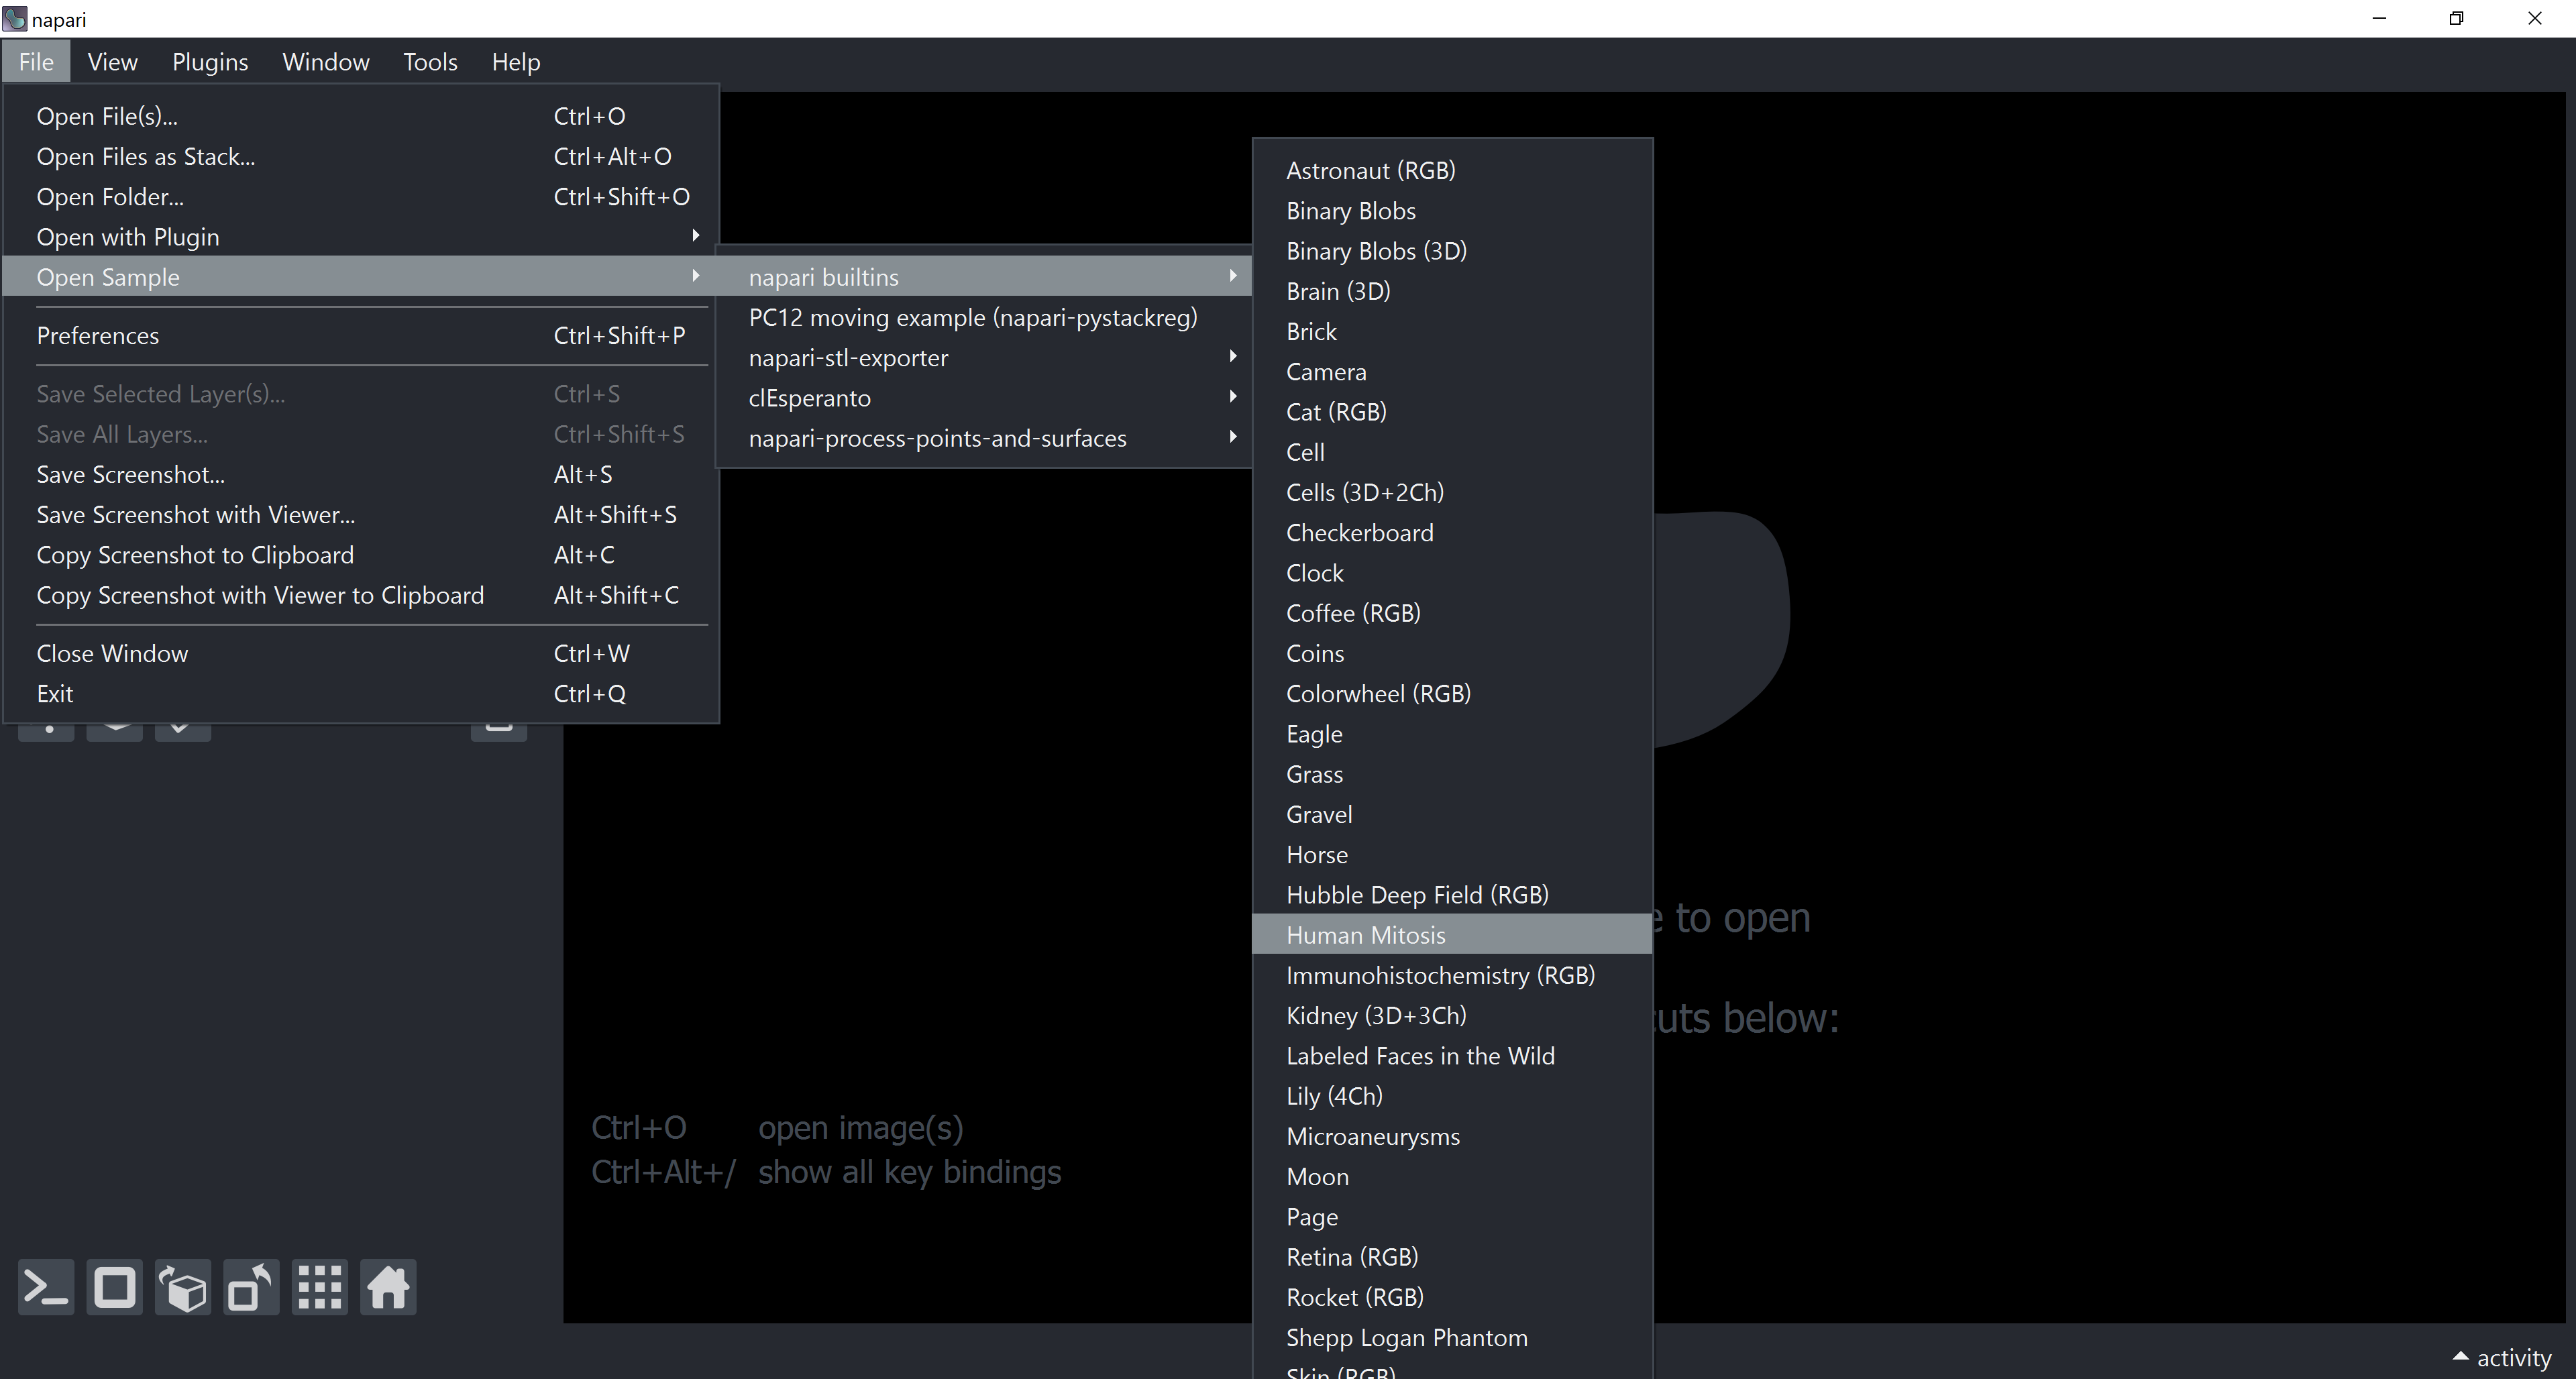Open the Plugins menu
Screen dimensions: 2576x1379
pos(210,62)
